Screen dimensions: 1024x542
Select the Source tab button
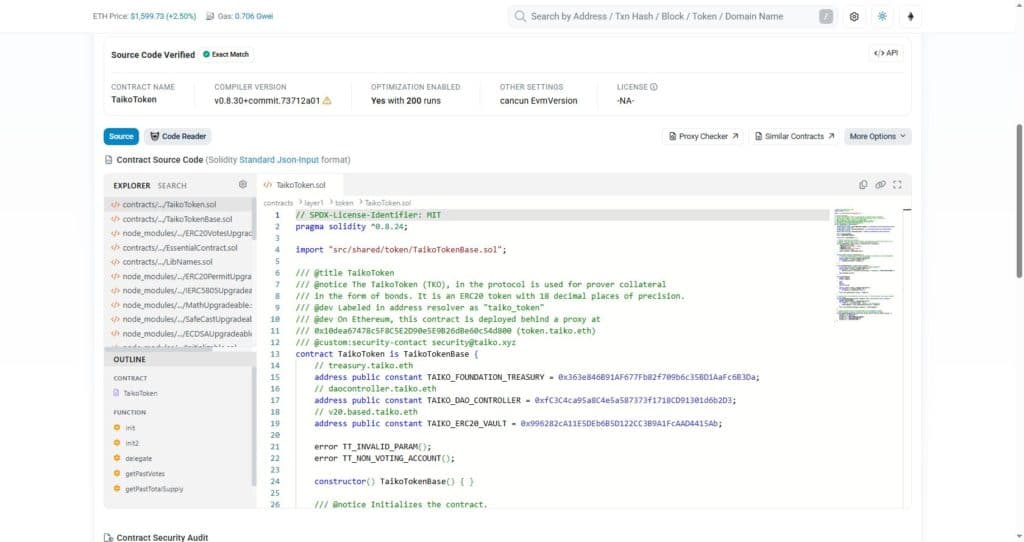click(x=121, y=136)
